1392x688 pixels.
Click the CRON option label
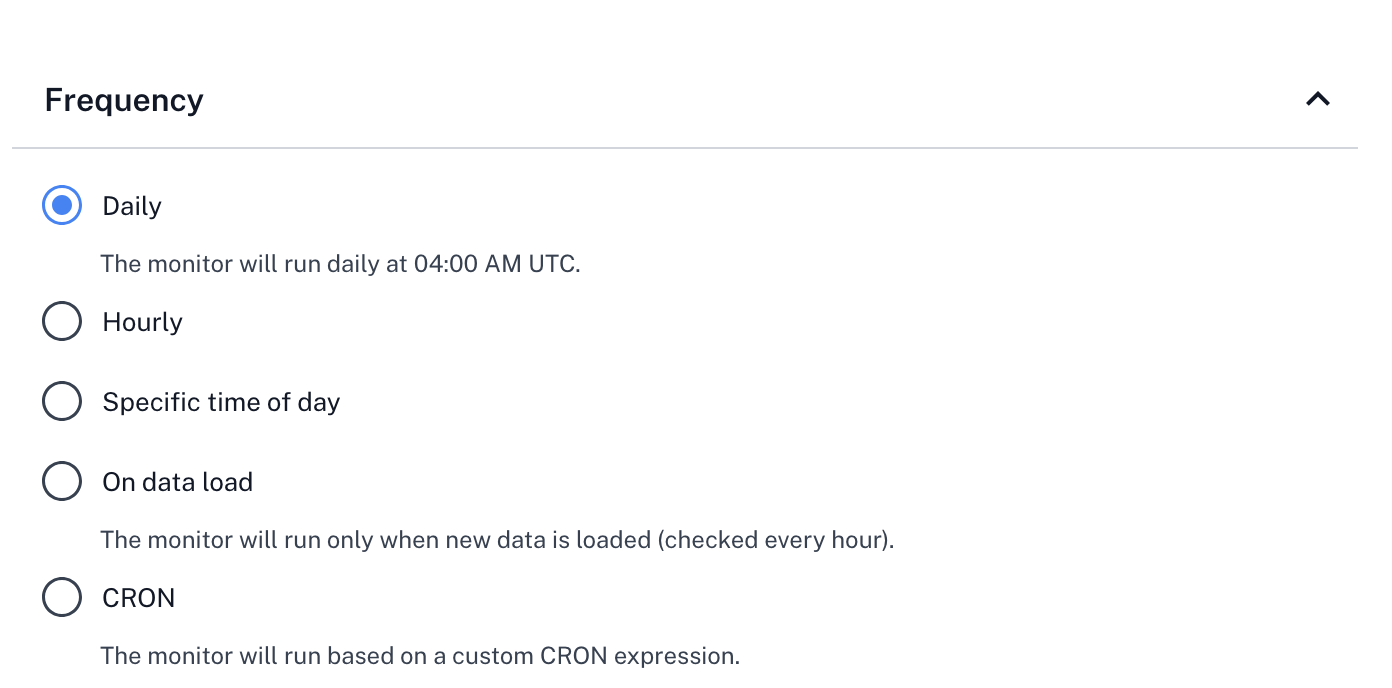139,598
